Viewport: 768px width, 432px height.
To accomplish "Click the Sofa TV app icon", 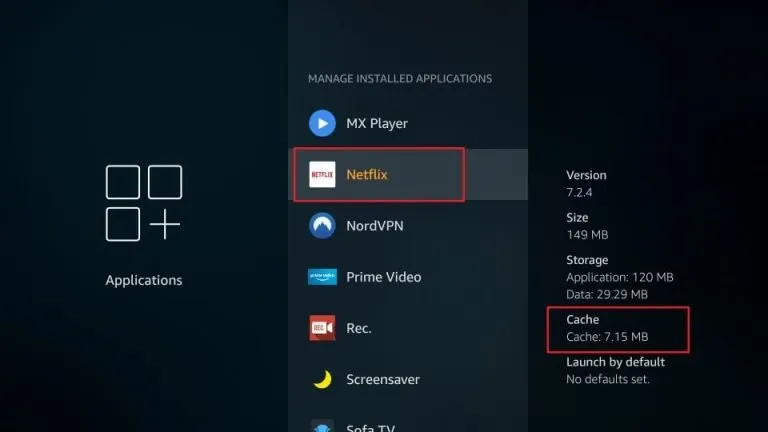I will click(322, 426).
